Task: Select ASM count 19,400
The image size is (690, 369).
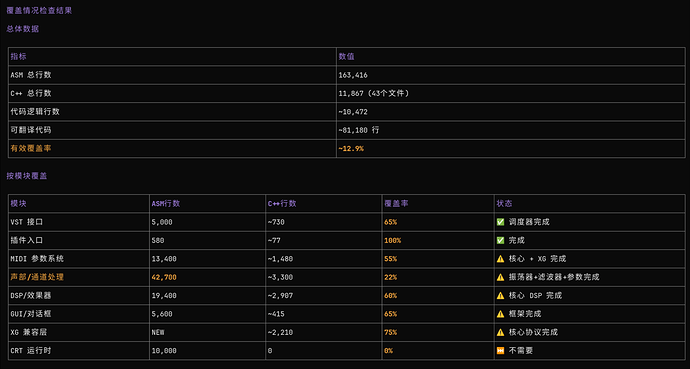Action: click(x=164, y=296)
